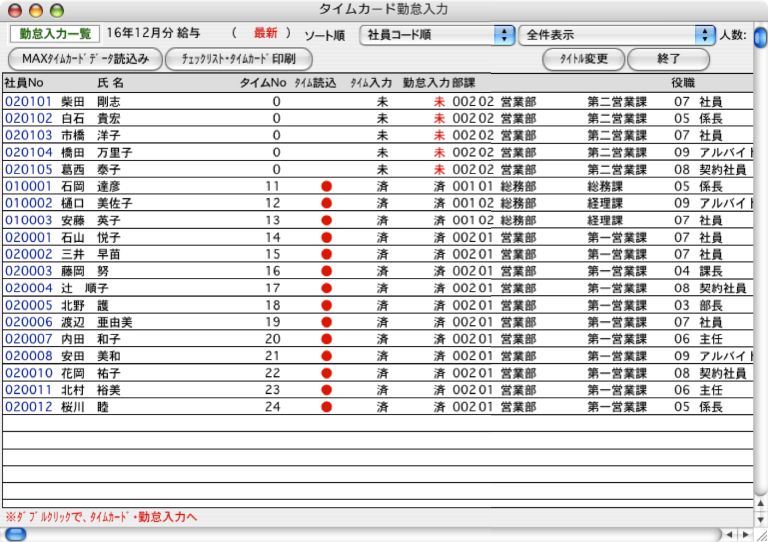Click the left scroll arrow at bottom
This screenshot has height=542, width=768.
pyautogui.click(x=728, y=535)
